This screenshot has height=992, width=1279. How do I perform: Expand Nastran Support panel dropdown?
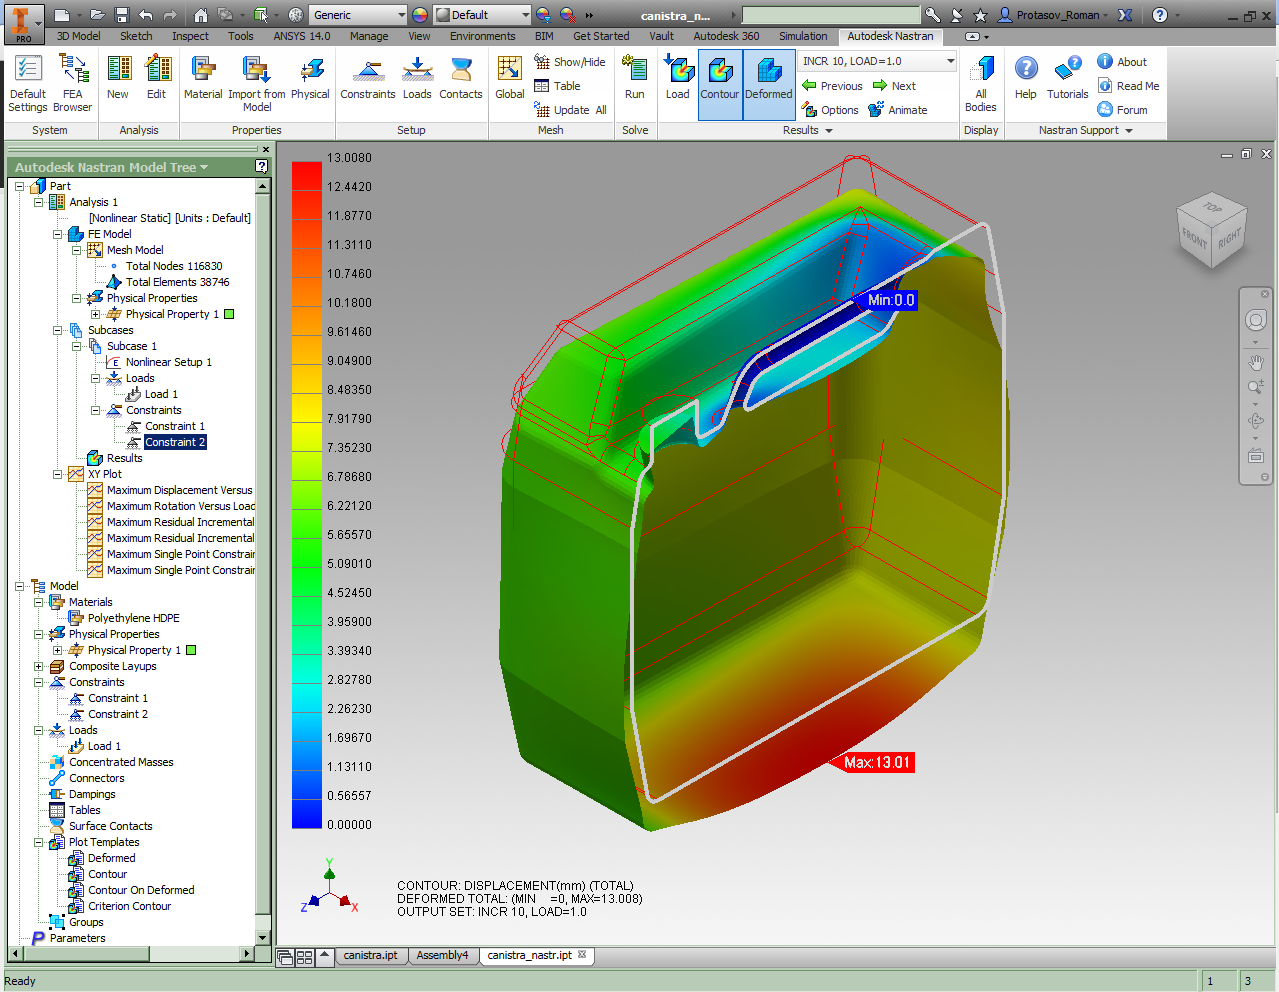(1086, 130)
